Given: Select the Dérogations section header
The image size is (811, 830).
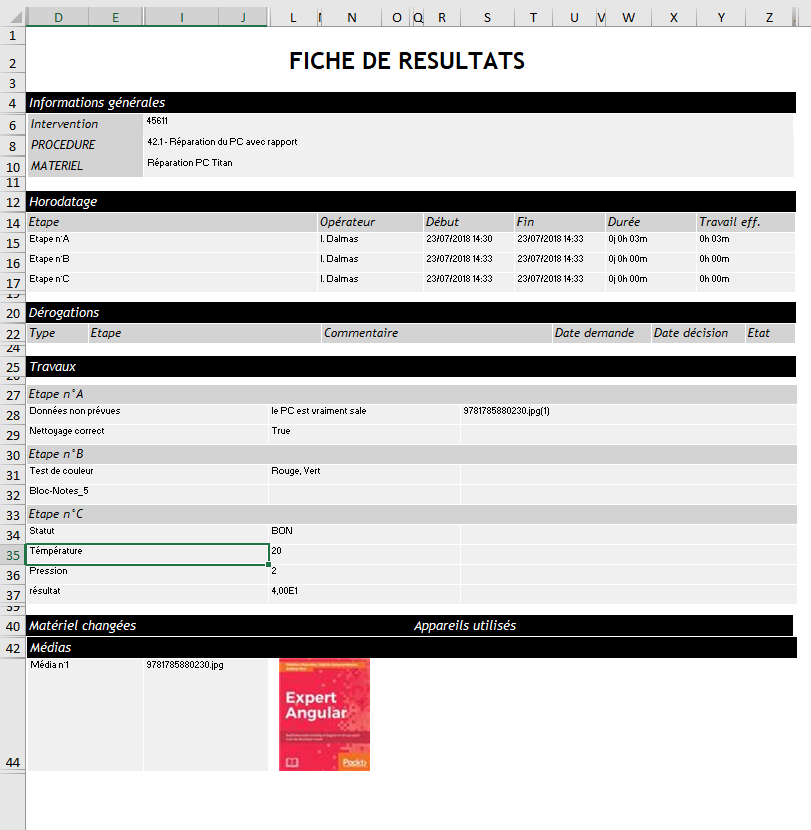Looking at the screenshot, I should [x=411, y=313].
